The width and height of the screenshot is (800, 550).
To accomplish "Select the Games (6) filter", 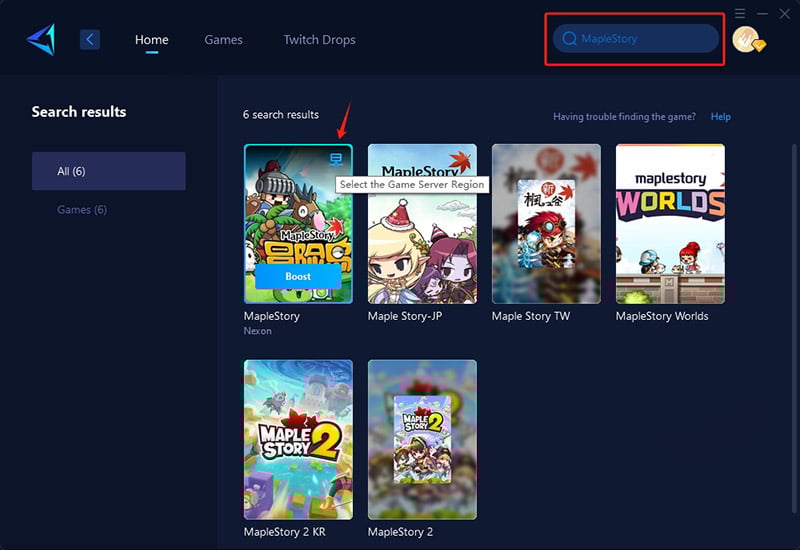I will [82, 210].
